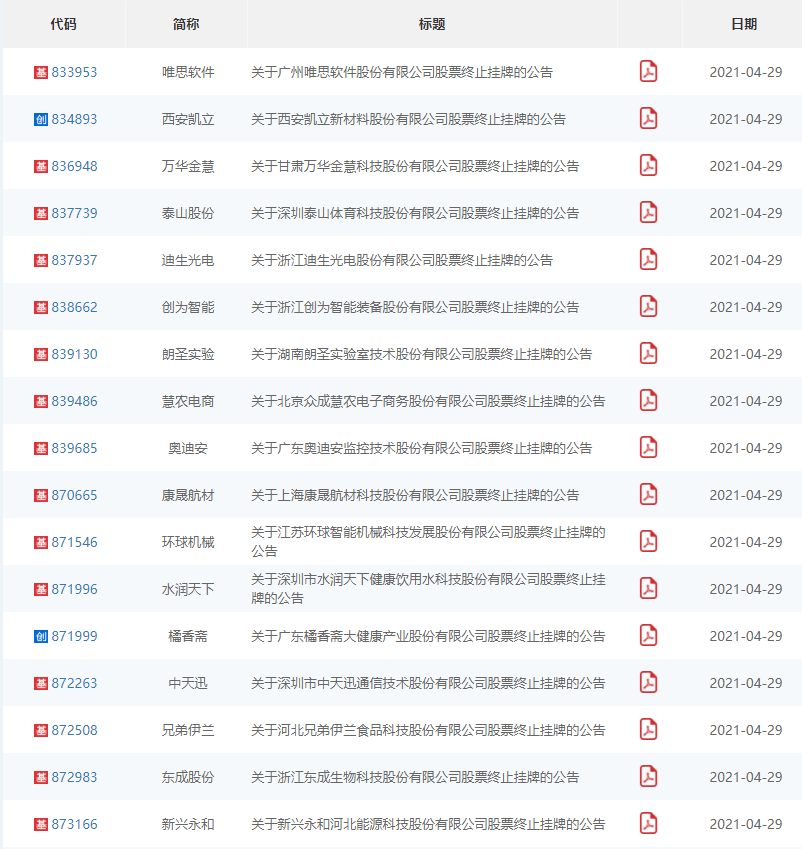Screen dimensions: 802x849
Task: Click the 简称 column header
Action: pyautogui.click(x=186, y=24)
